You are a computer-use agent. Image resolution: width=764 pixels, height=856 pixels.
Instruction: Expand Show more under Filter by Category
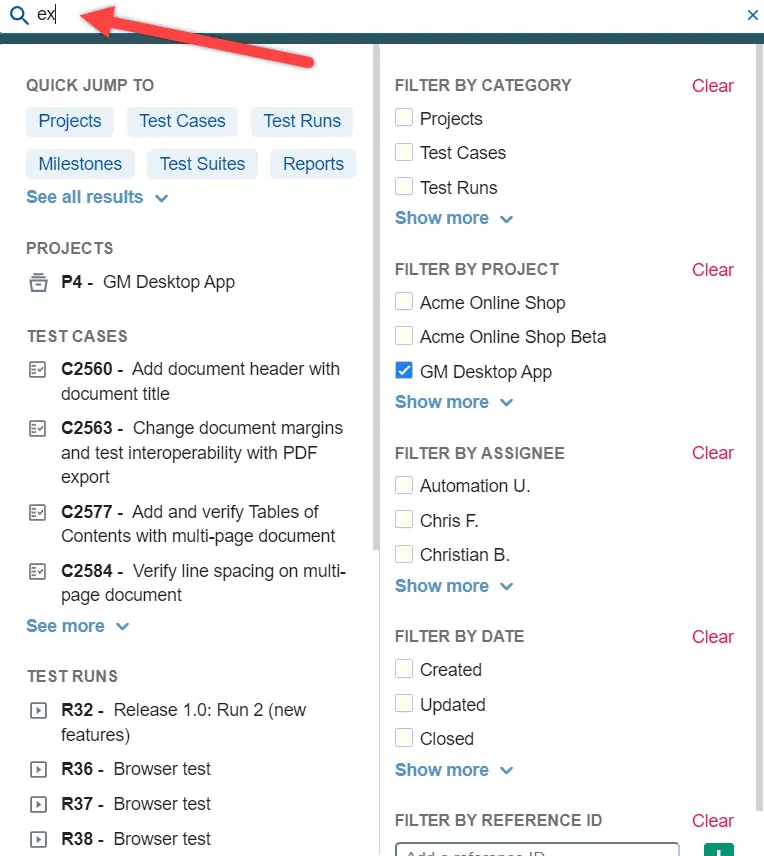(x=454, y=218)
